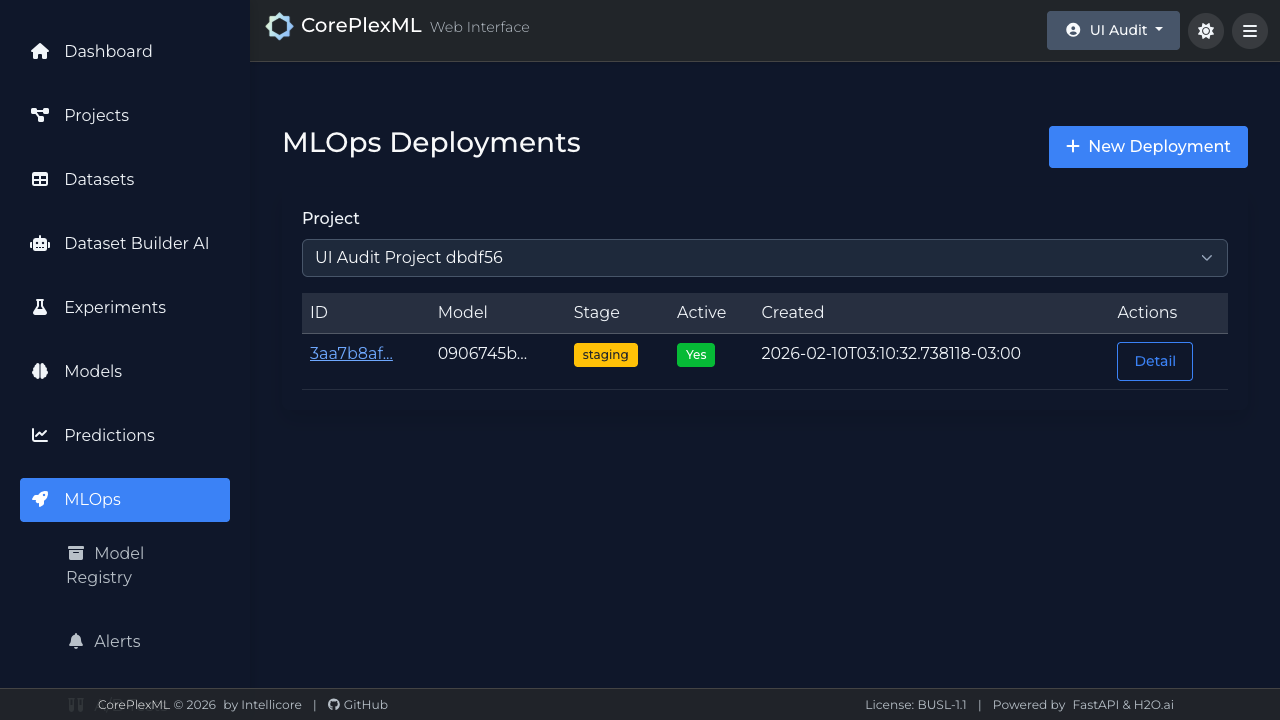View Detail for the staging deployment
This screenshot has height=720, width=1280.
(x=1154, y=361)
